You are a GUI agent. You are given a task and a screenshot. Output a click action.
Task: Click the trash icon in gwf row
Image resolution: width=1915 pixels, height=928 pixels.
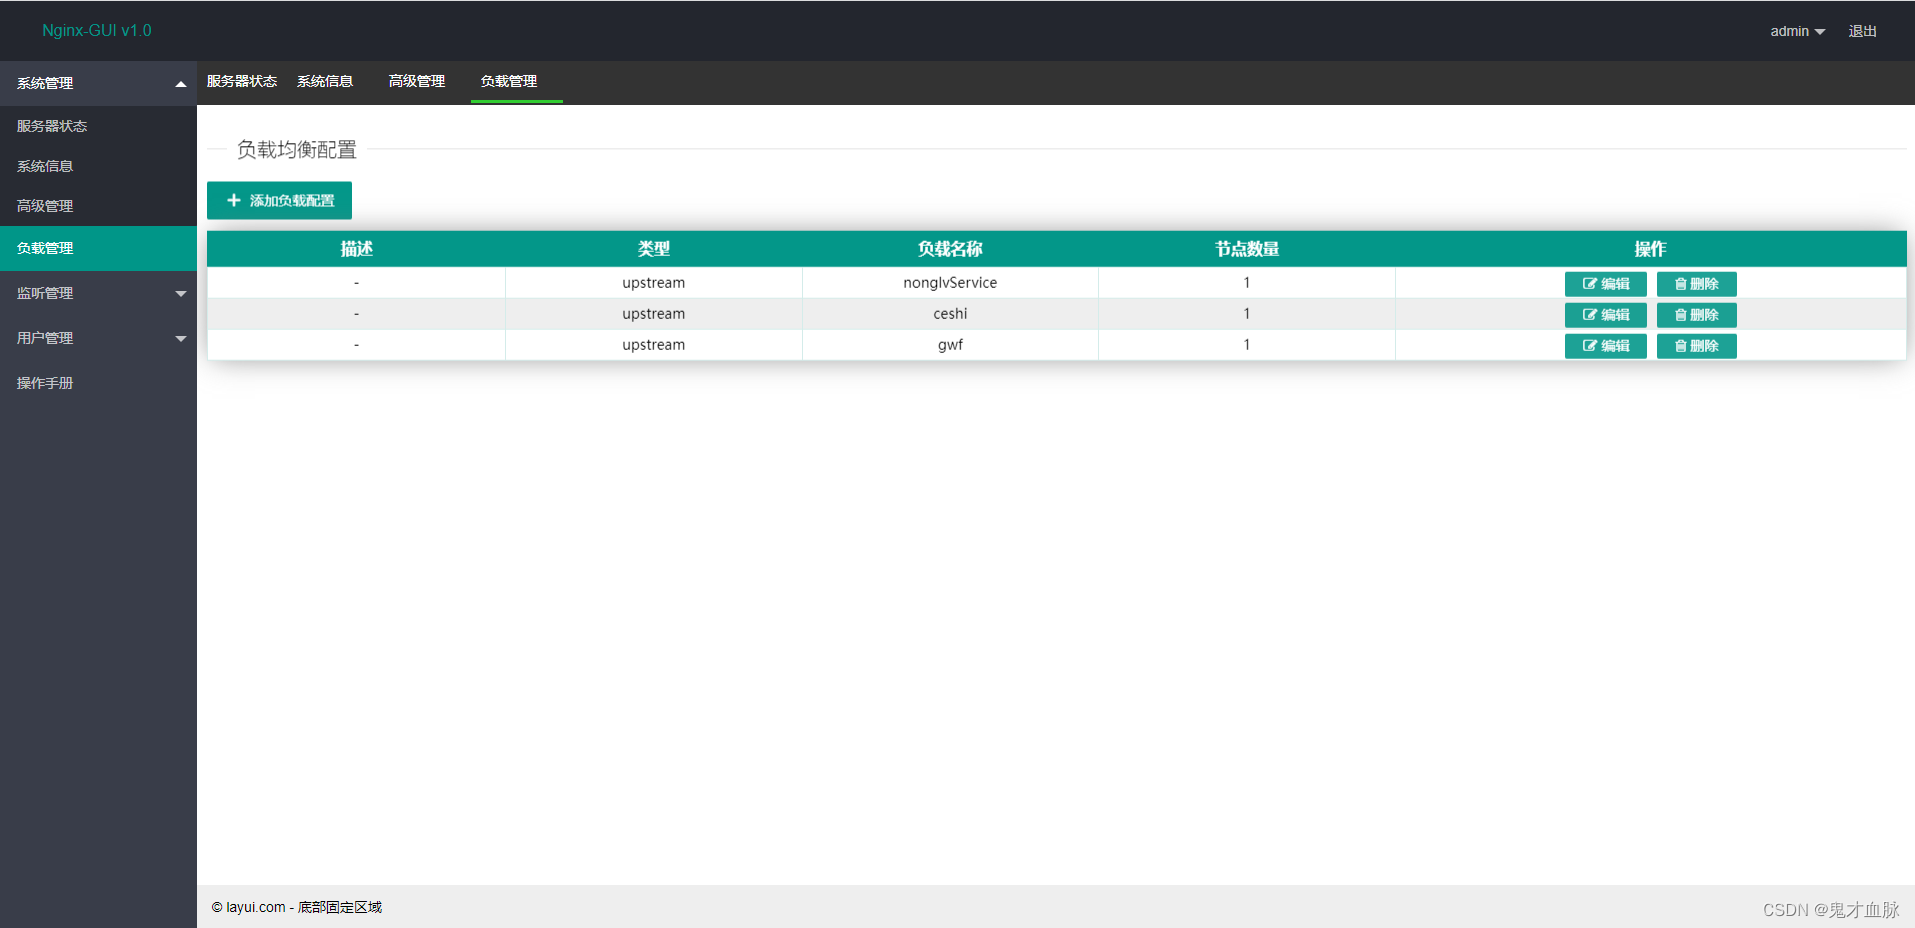(1680, 346)
